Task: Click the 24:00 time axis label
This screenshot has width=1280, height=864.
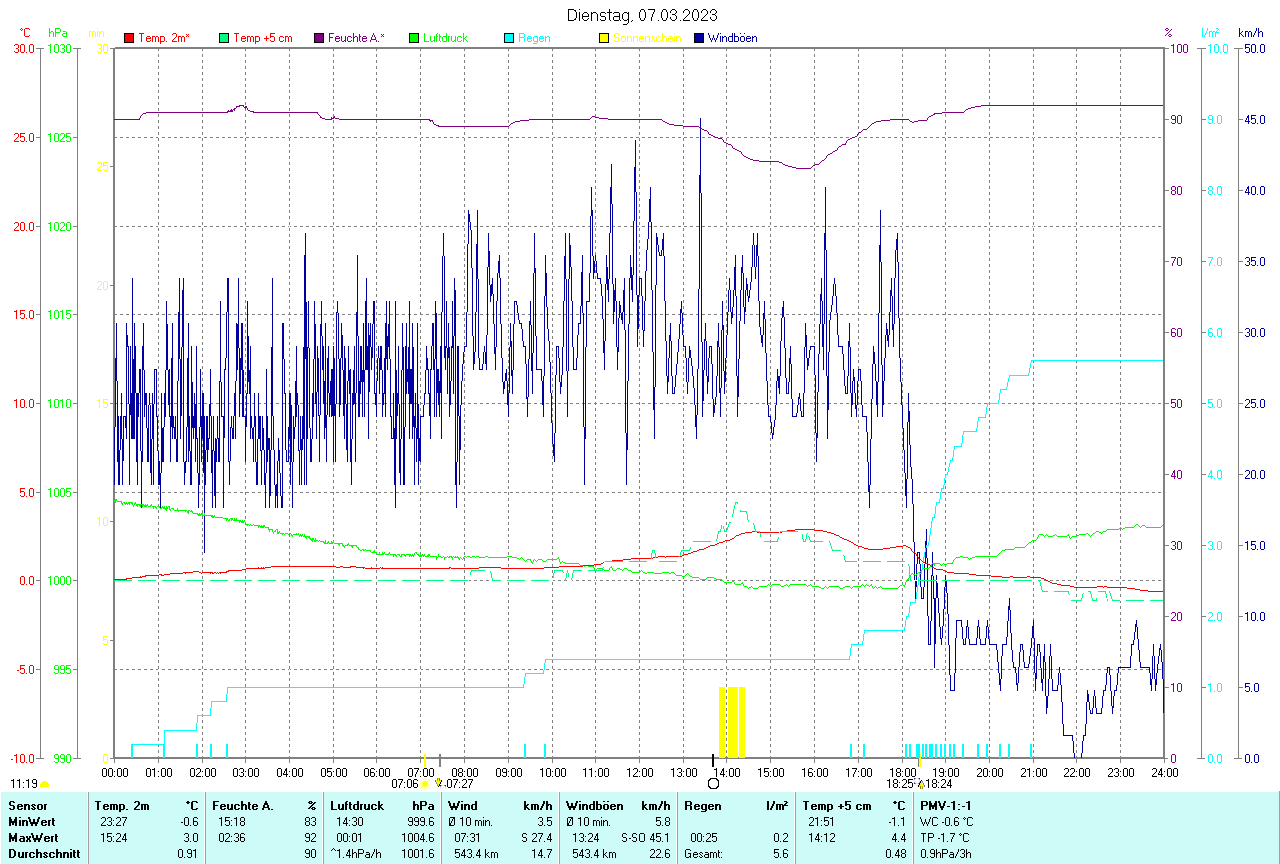Action: tap(1164, 772)
